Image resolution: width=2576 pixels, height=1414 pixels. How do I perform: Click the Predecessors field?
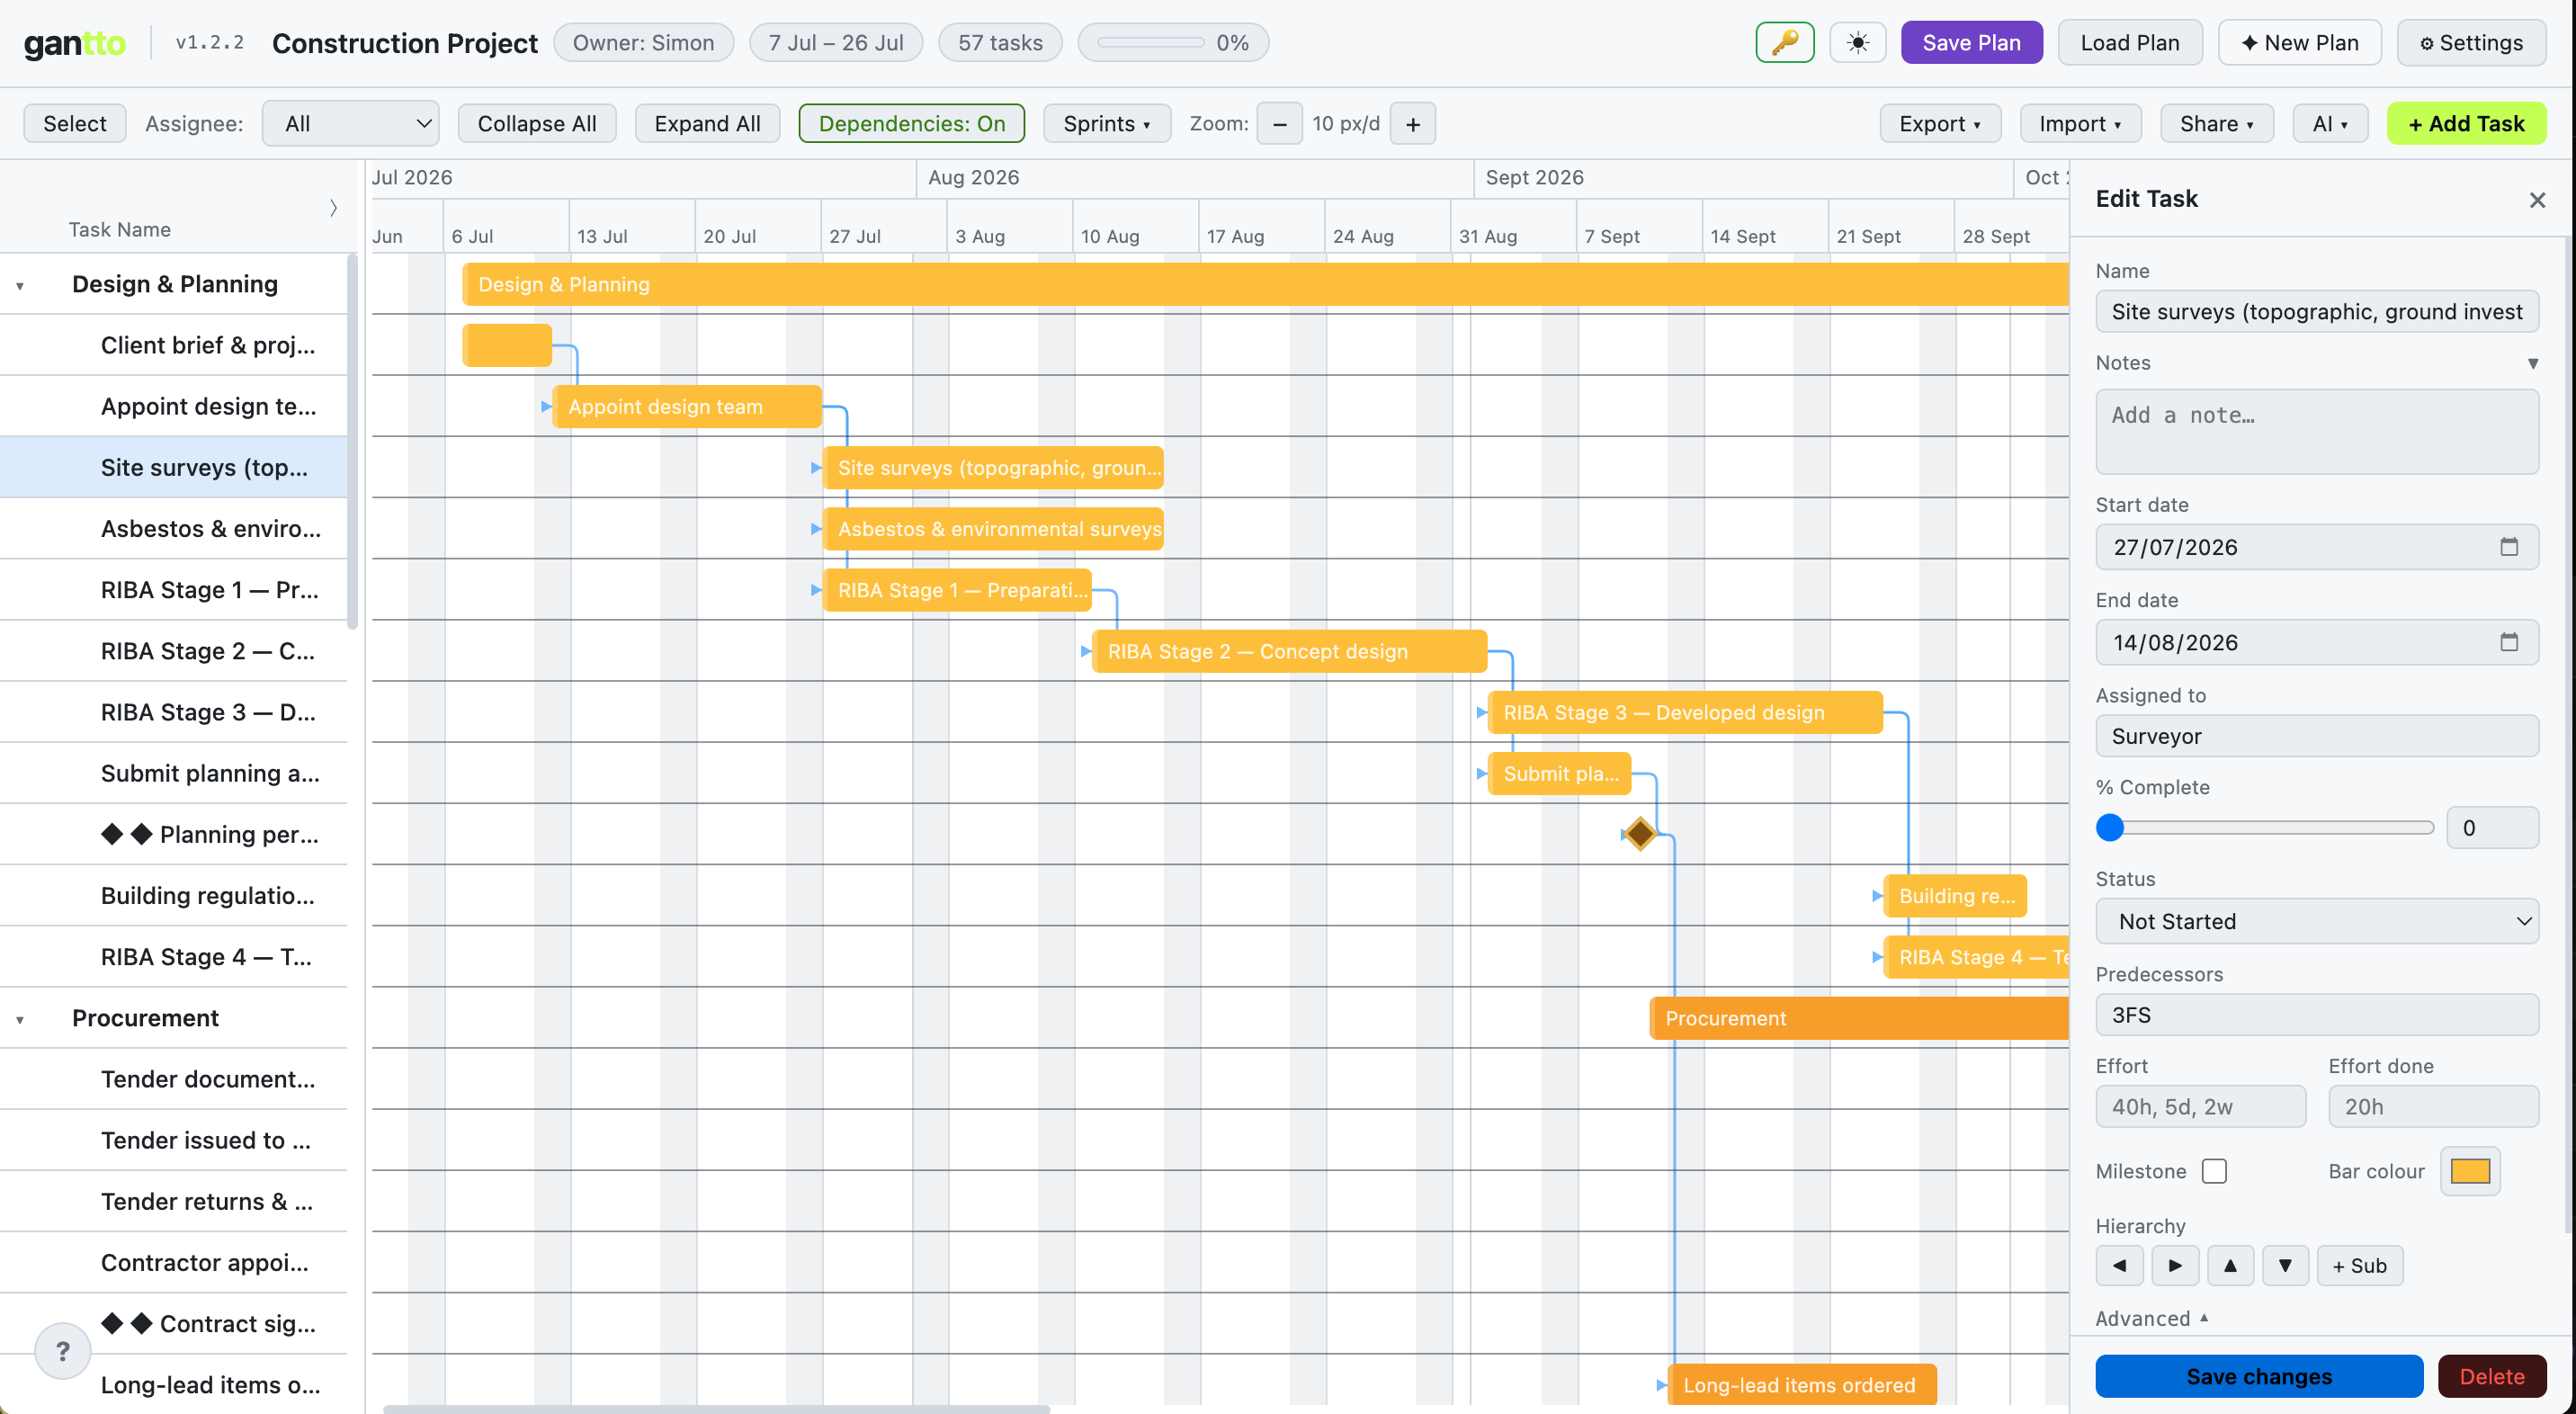pos(2316,1014)
